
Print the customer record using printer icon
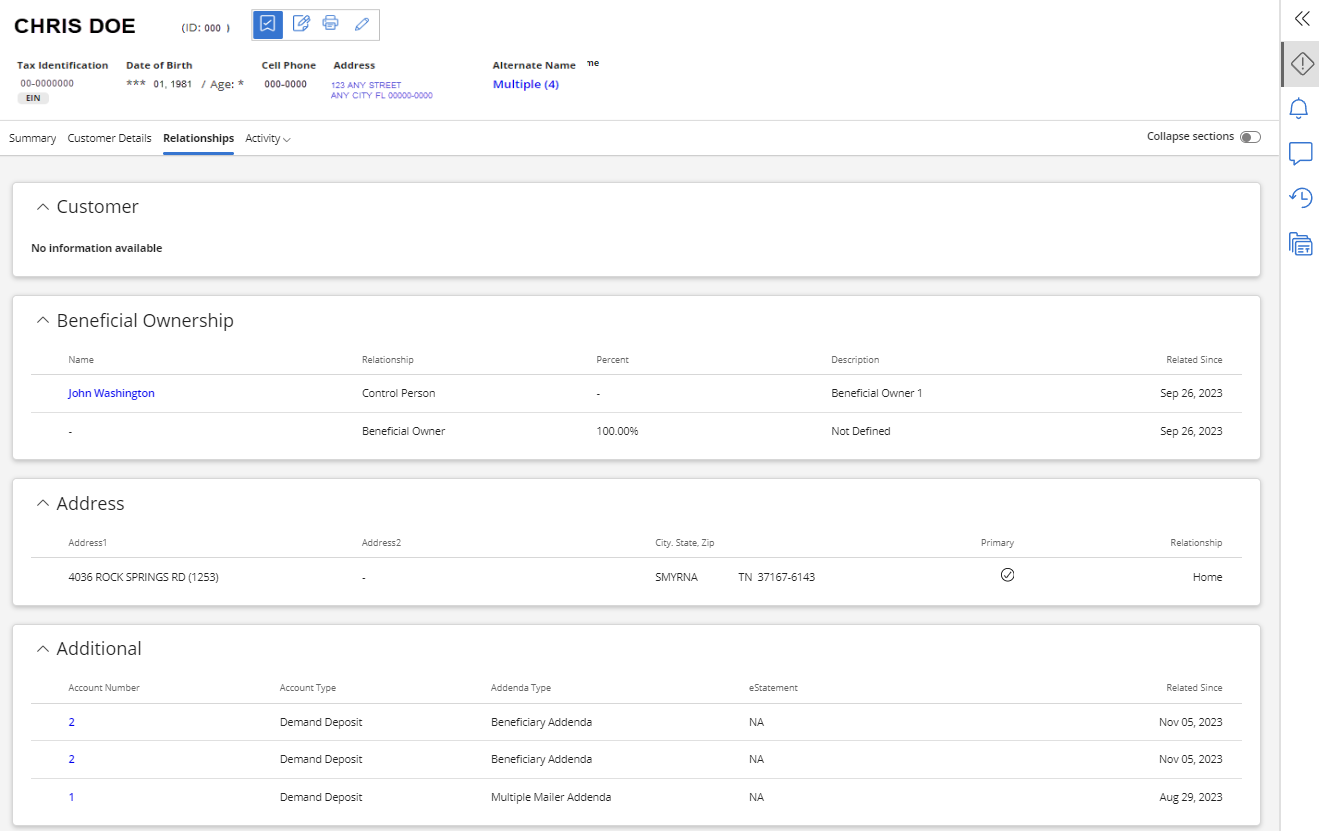coord(331,23)
